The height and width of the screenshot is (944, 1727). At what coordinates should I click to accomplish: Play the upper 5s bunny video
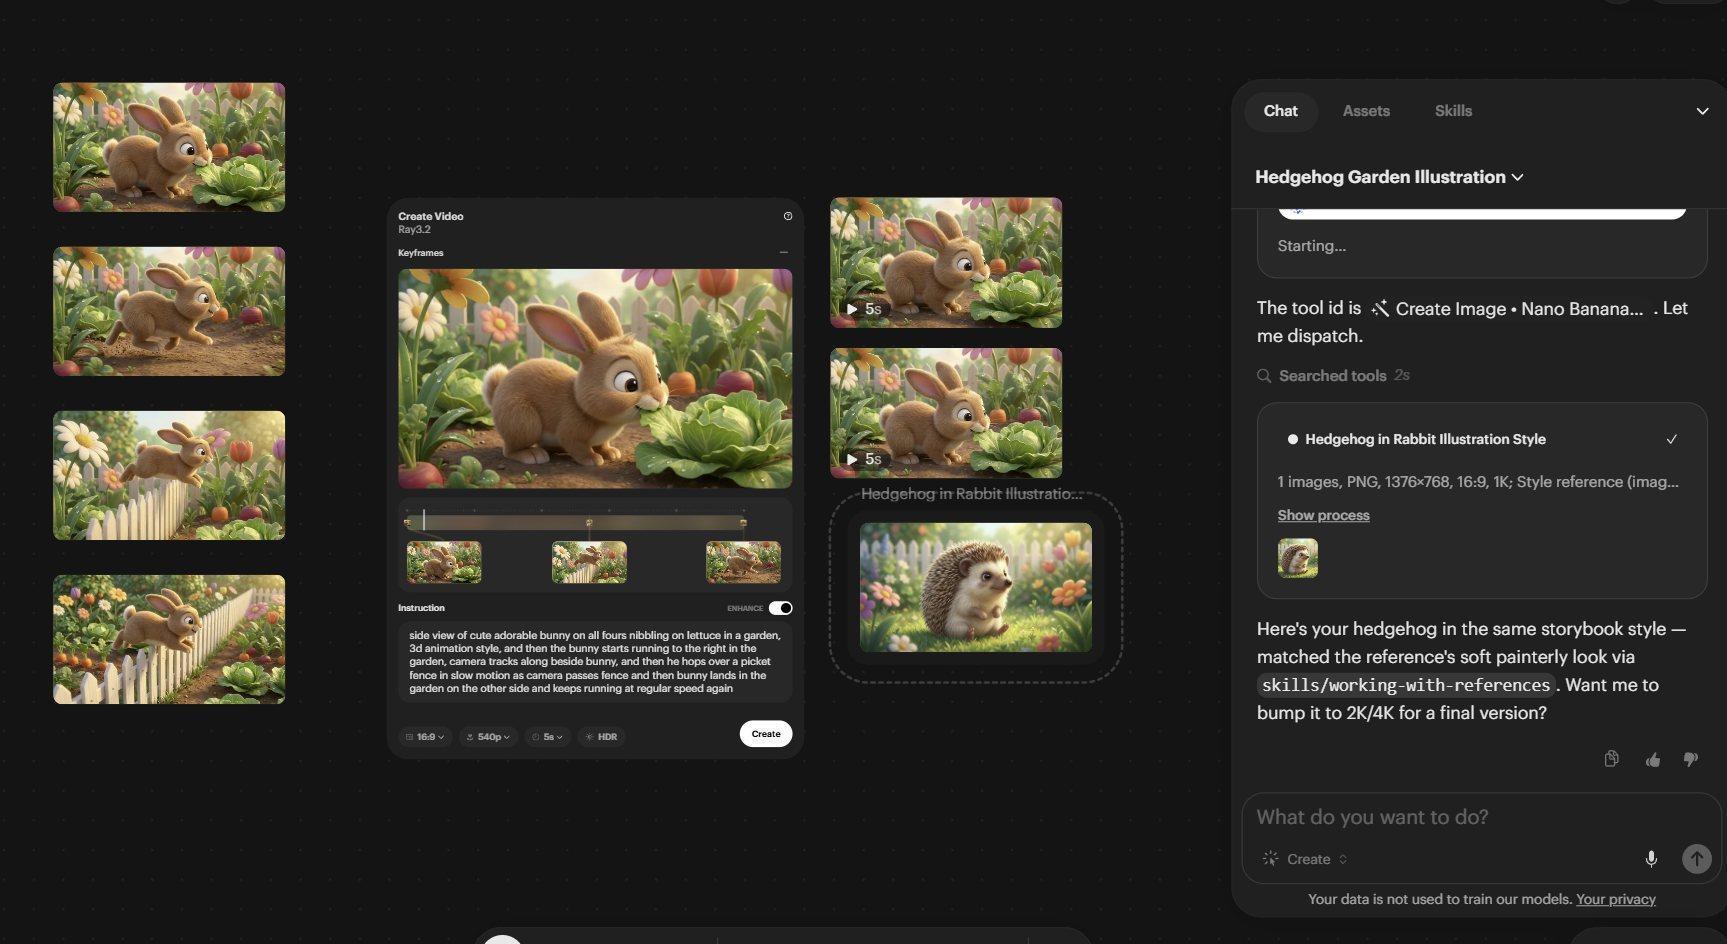tap(852, 309)
